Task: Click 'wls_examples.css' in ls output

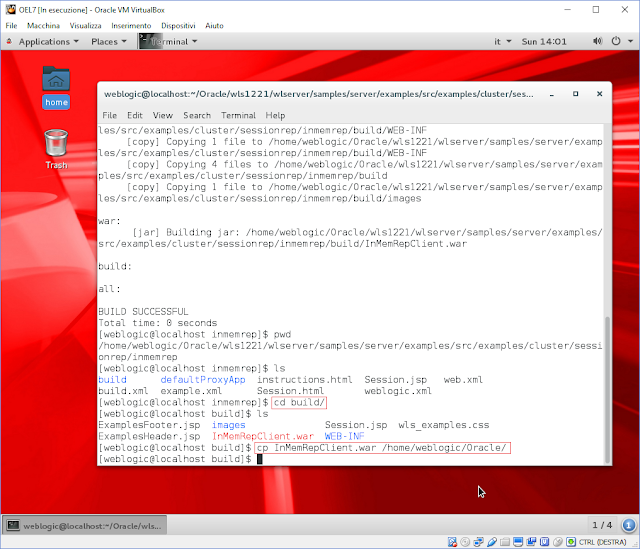Action: click(x=444, y=425)
